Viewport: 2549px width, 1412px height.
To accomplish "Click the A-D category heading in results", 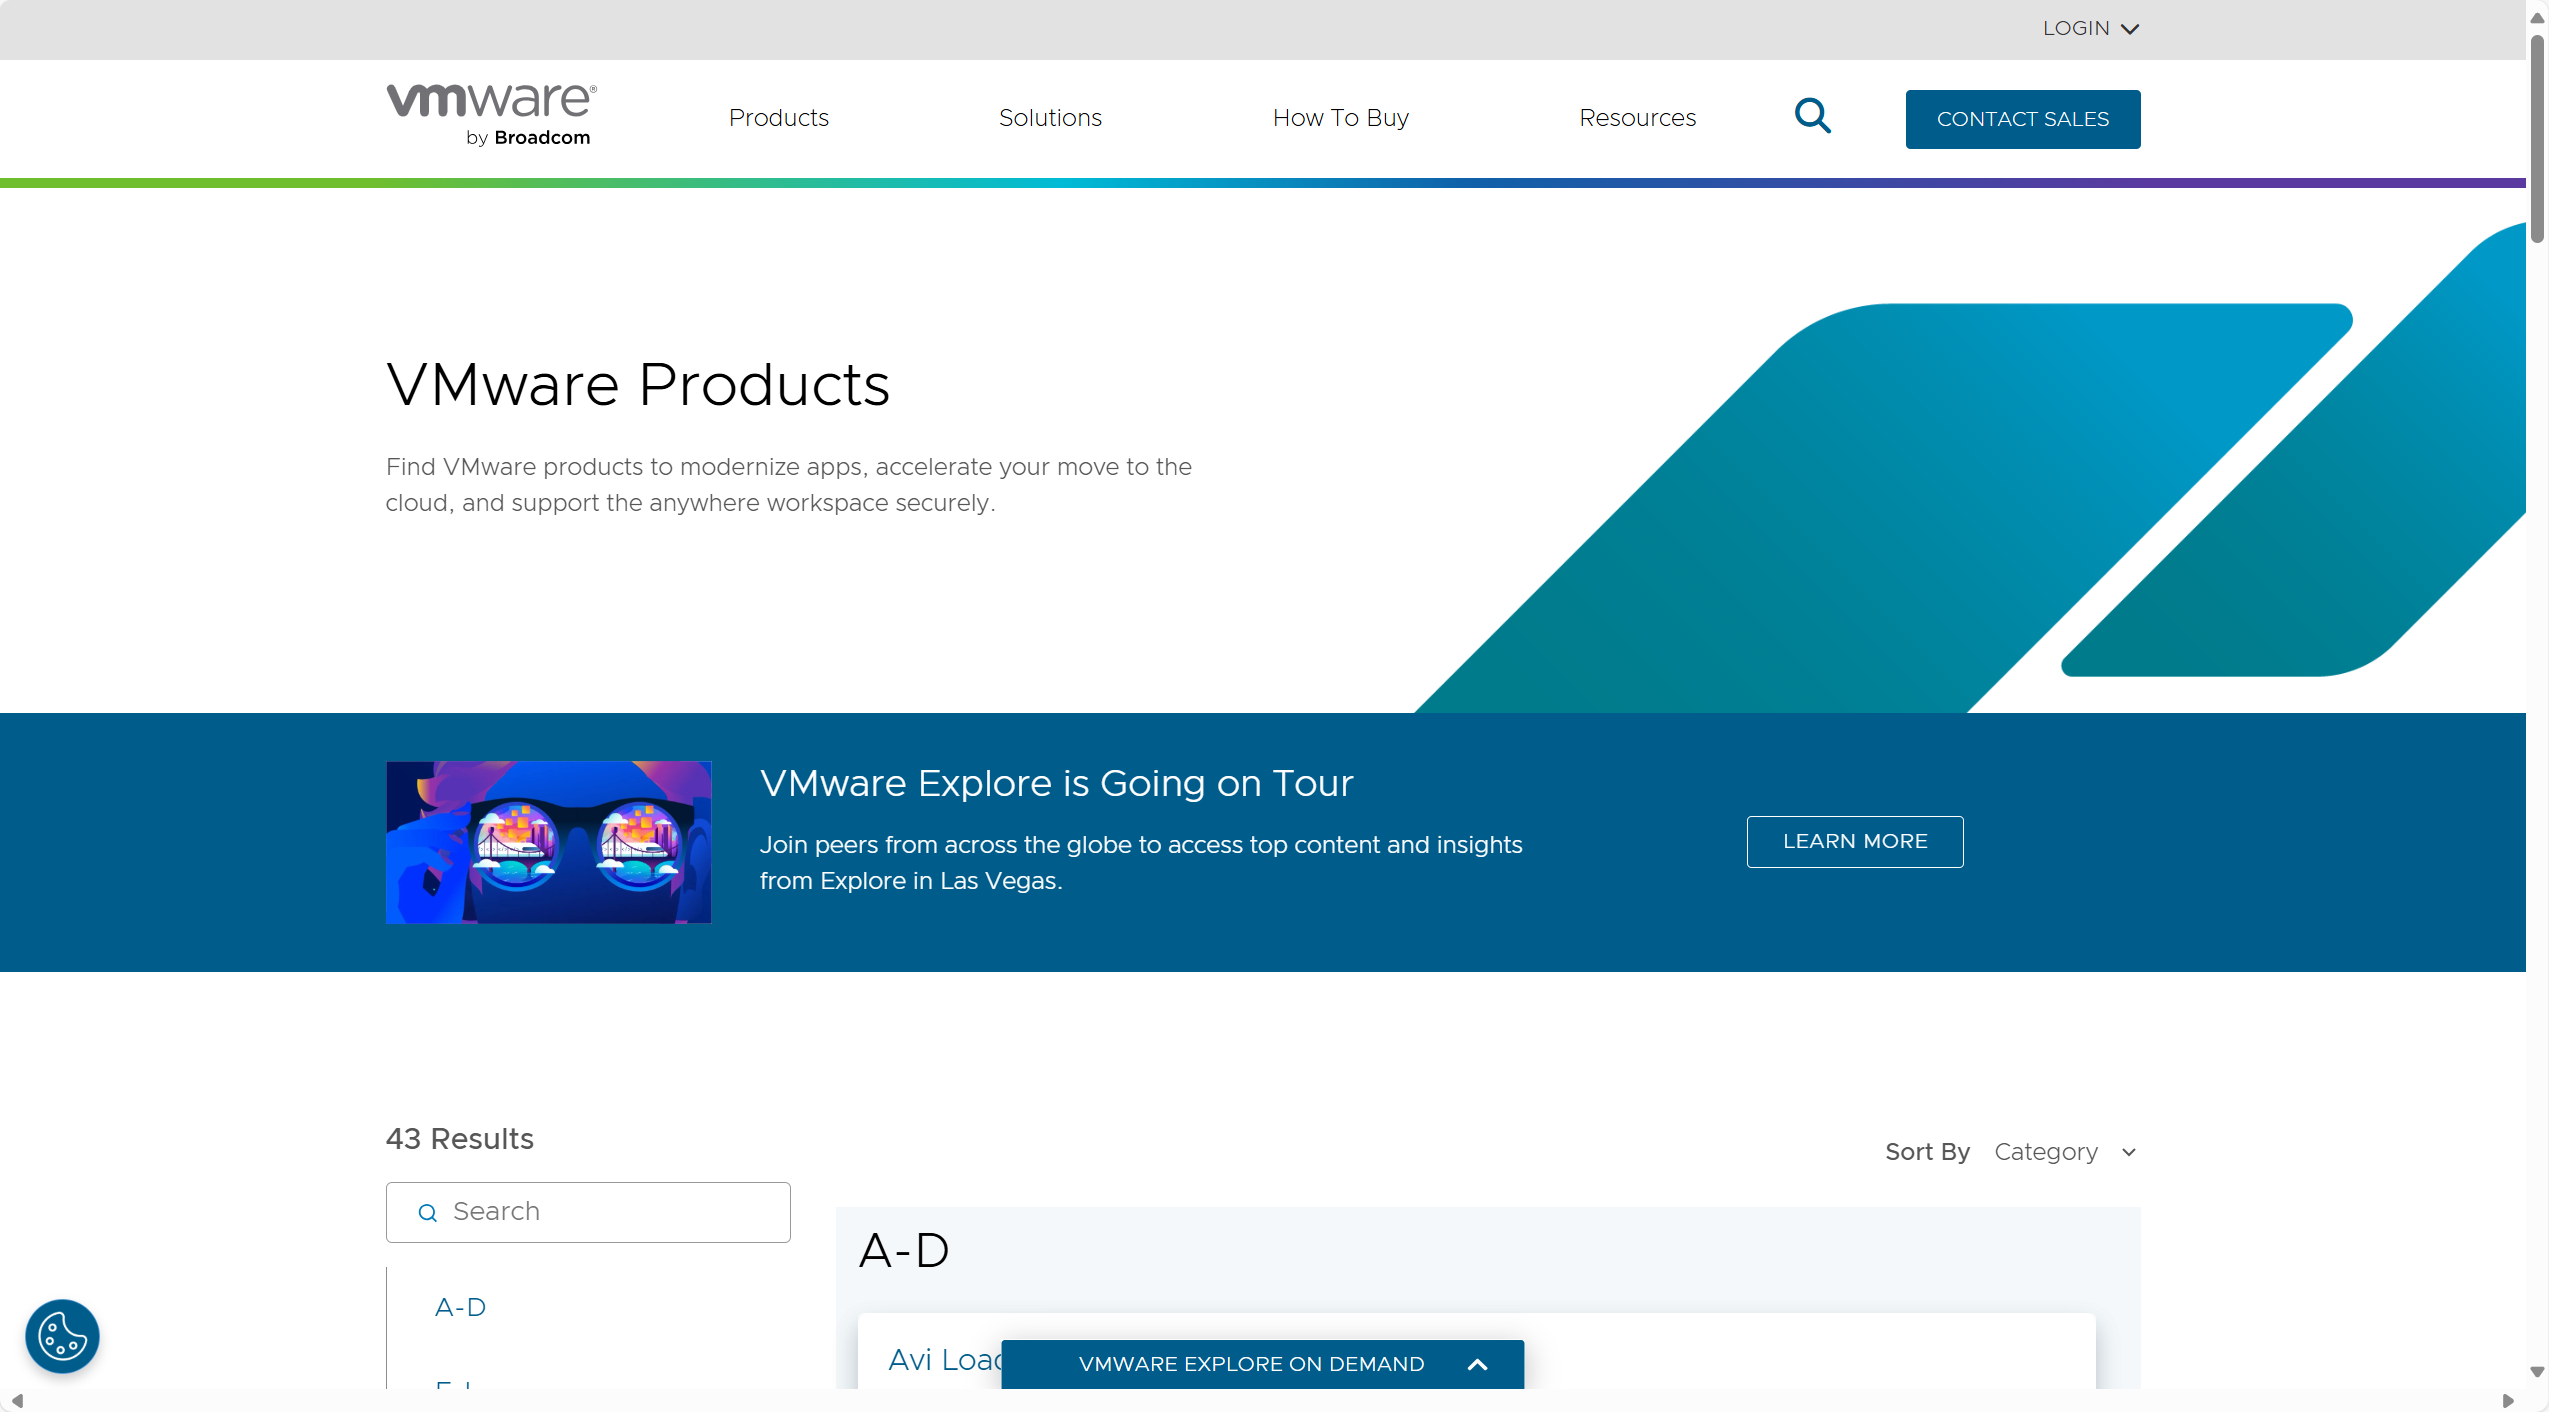I will tap(903, 1249).
